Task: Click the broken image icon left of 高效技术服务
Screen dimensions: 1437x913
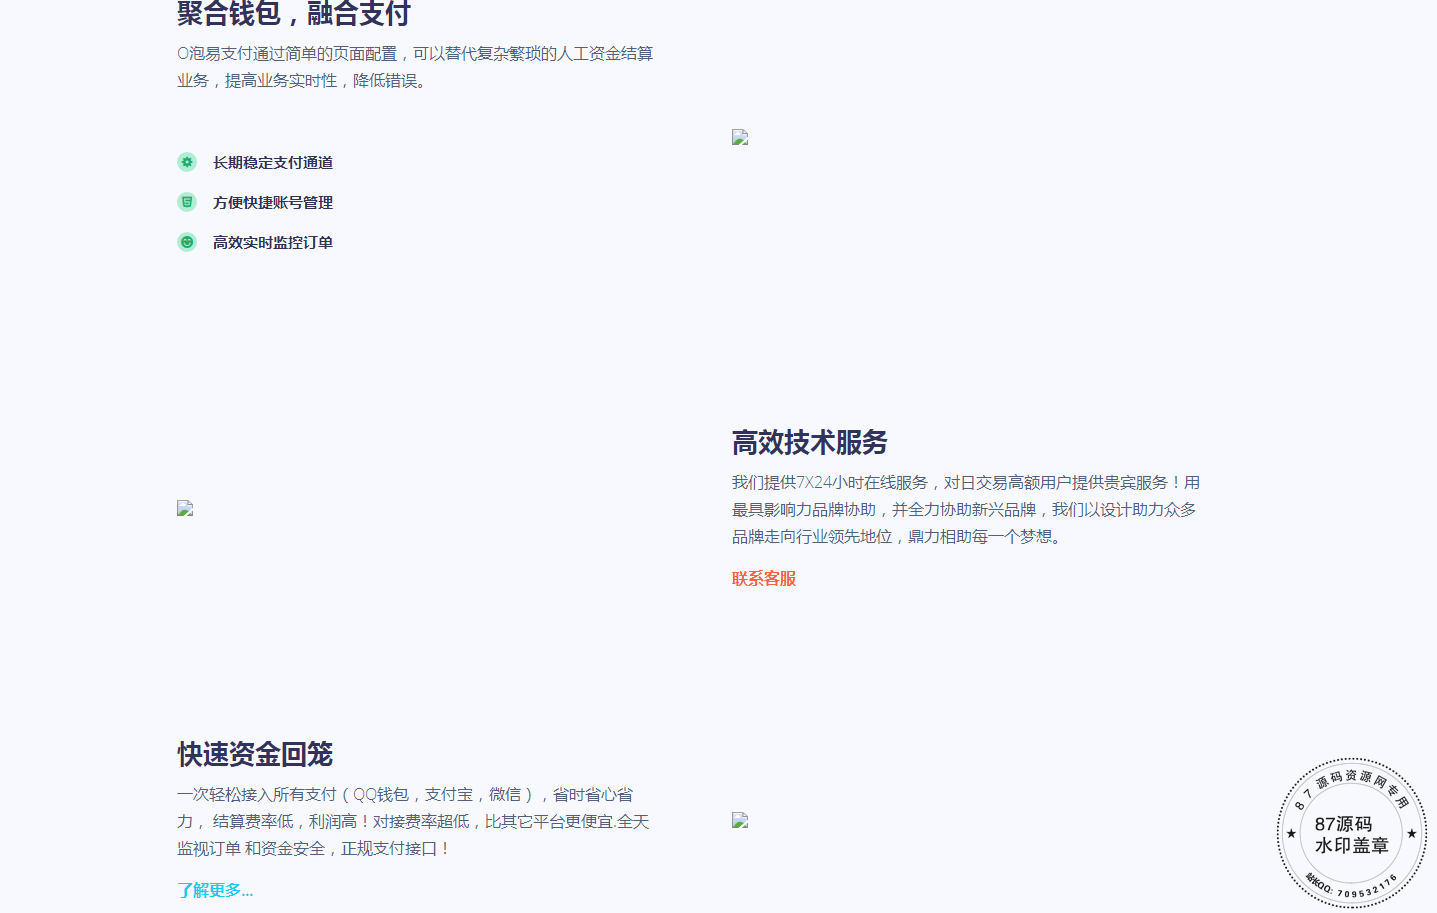Action: click(185, 508)
